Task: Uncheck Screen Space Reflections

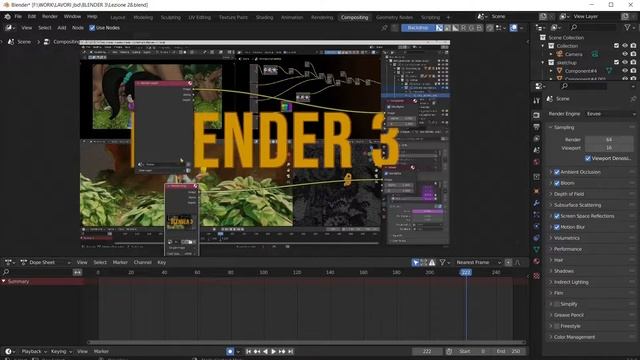Action: coord(557,216)
